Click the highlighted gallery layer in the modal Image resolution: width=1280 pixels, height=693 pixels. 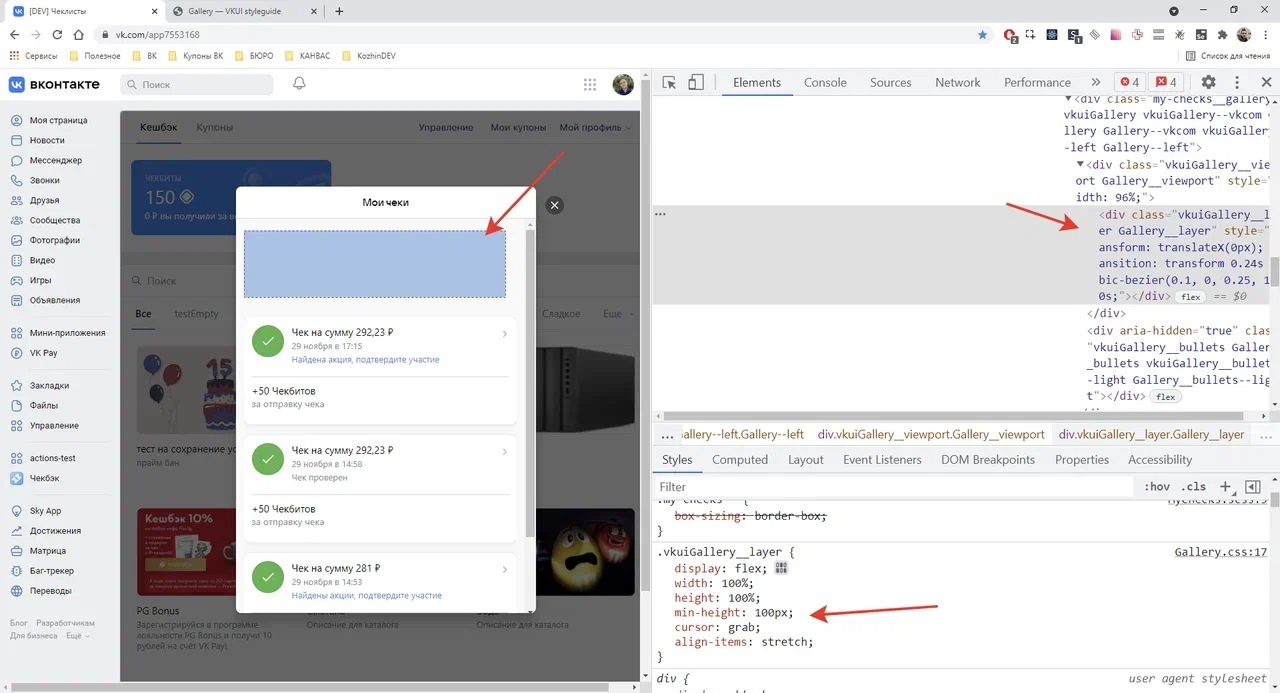click(375, 264)
